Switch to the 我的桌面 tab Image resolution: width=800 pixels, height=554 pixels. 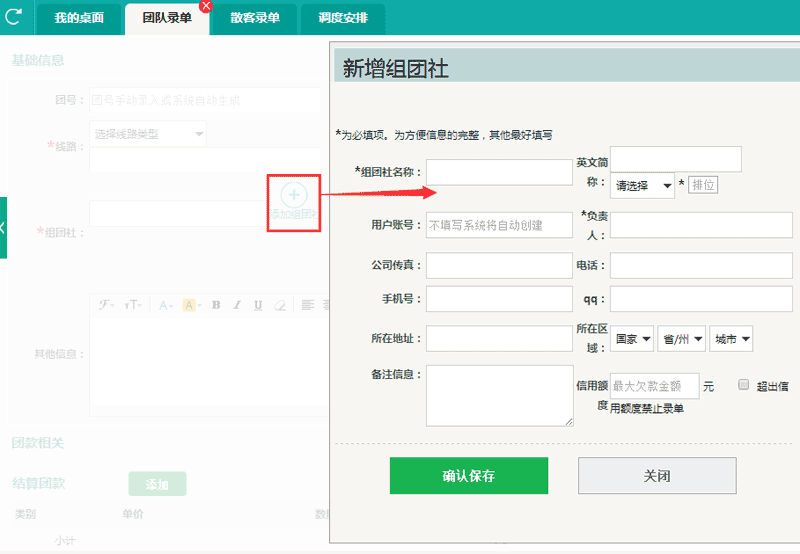(79, 18)
